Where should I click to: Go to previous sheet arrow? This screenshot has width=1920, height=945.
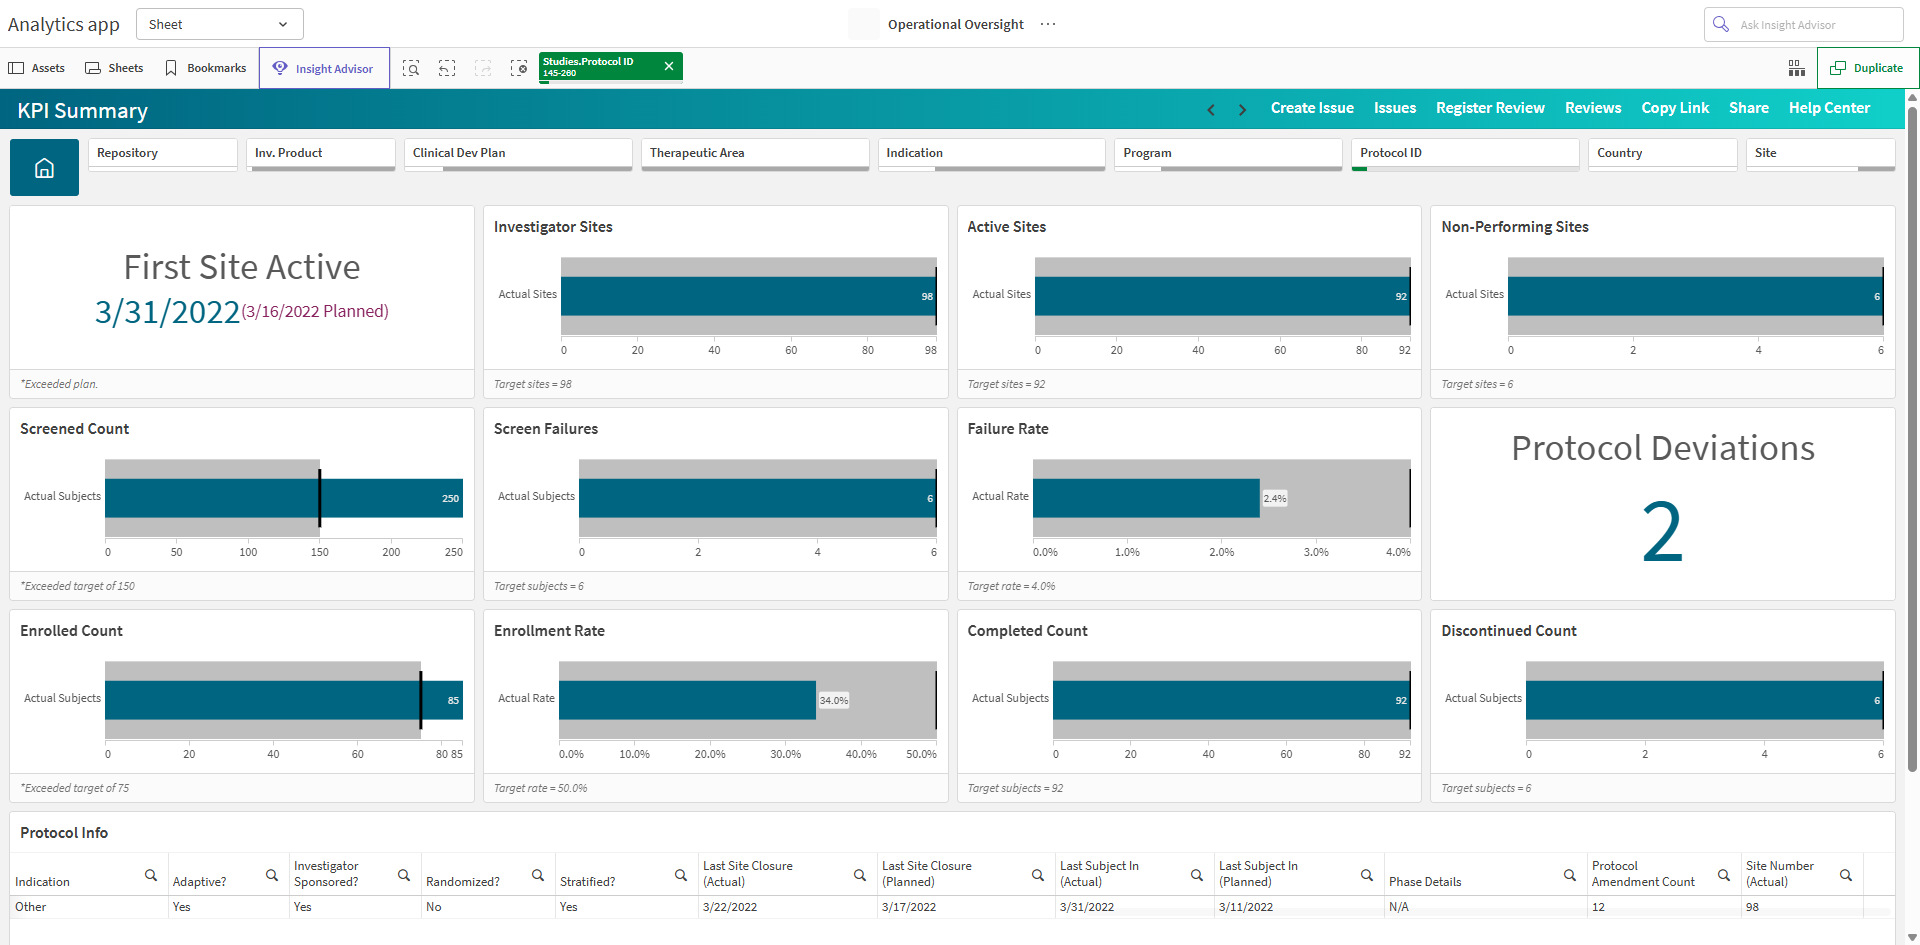[x=1211, y=109]
